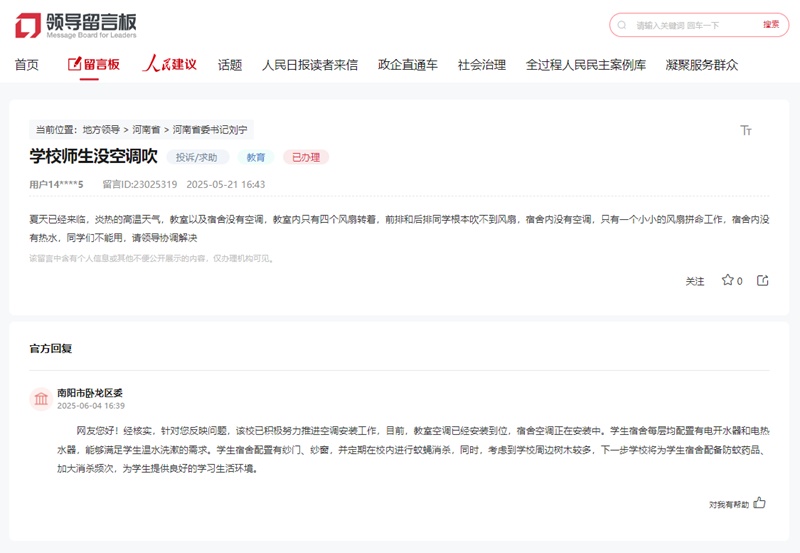Image resolution: width=800 pixels, height=553 pixels.
Task: Click the search magnifier icon
Action: pyautogui.click(x=624, y=25)
